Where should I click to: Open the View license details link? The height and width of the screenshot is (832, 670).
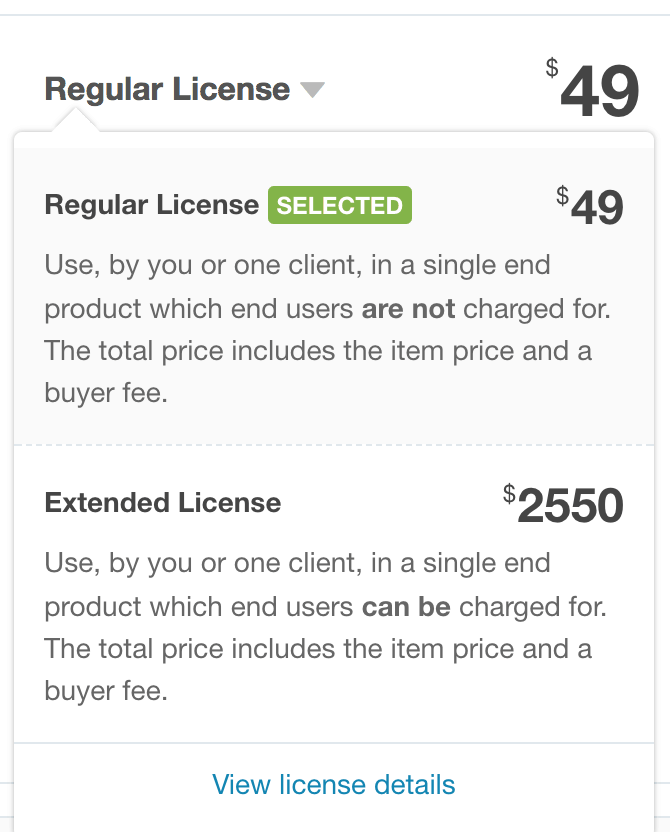click(334, 784)
